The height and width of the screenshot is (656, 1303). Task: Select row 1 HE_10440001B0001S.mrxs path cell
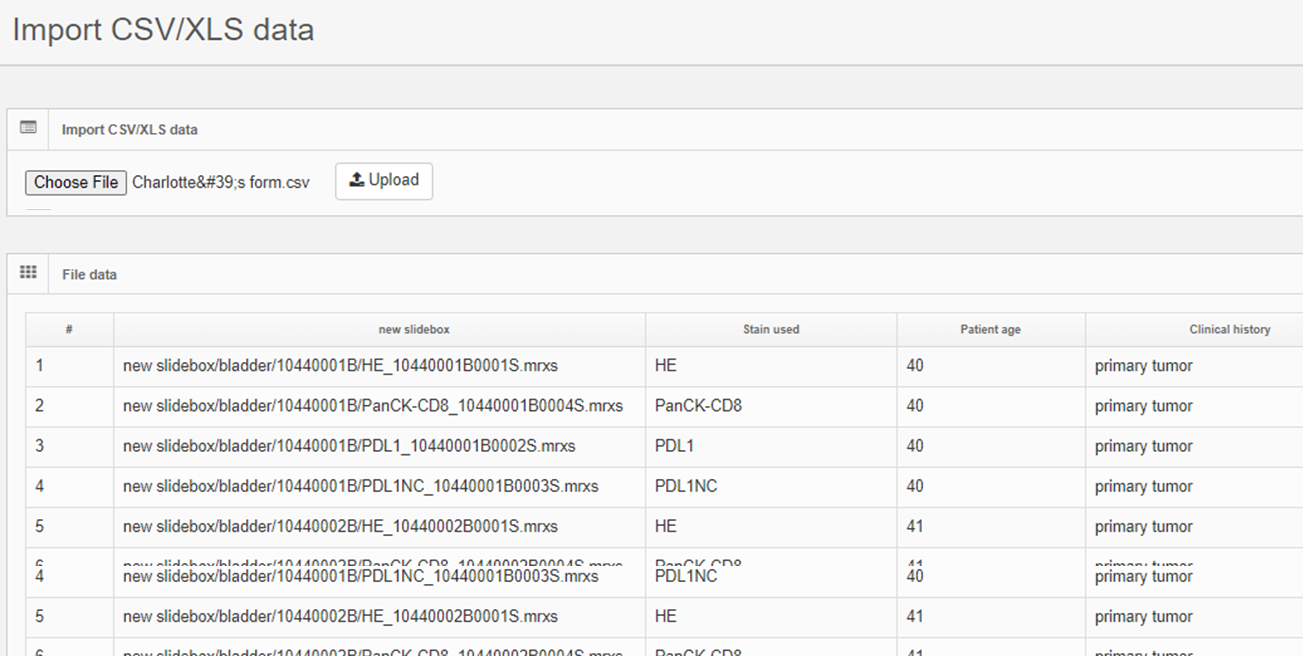[x=340, y=366]
